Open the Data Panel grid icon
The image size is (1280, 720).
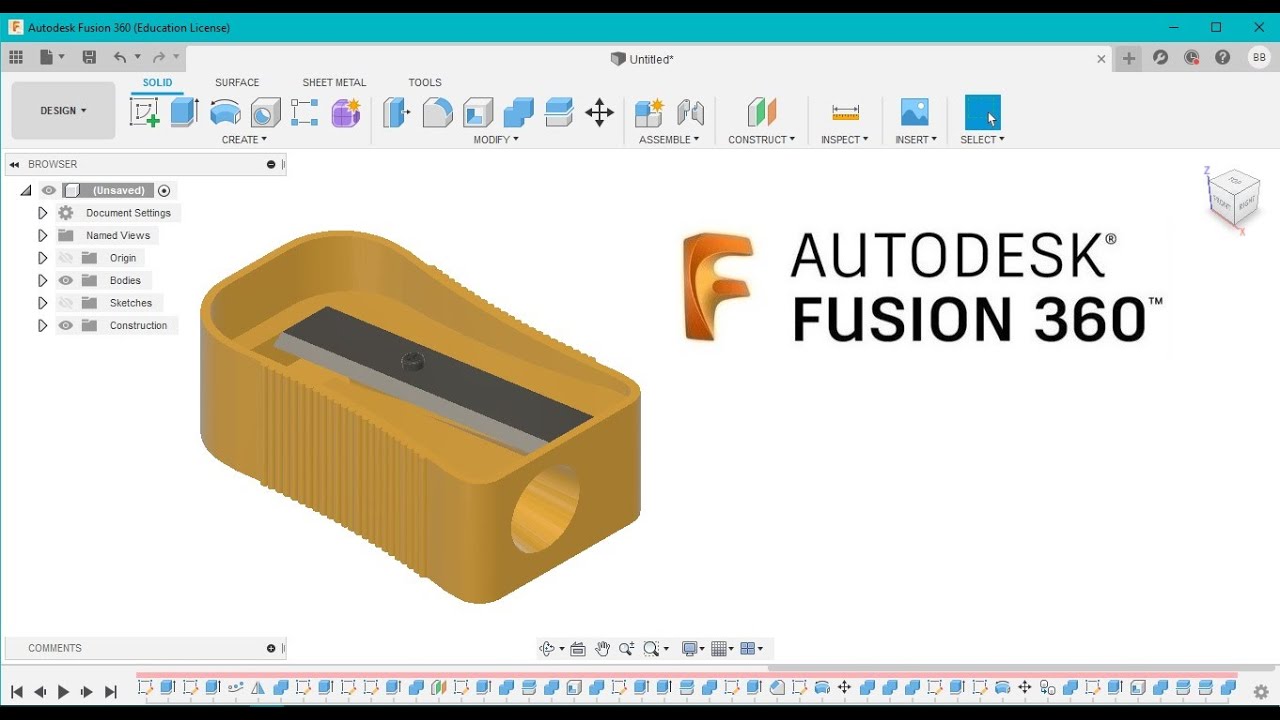pos(16,58)
